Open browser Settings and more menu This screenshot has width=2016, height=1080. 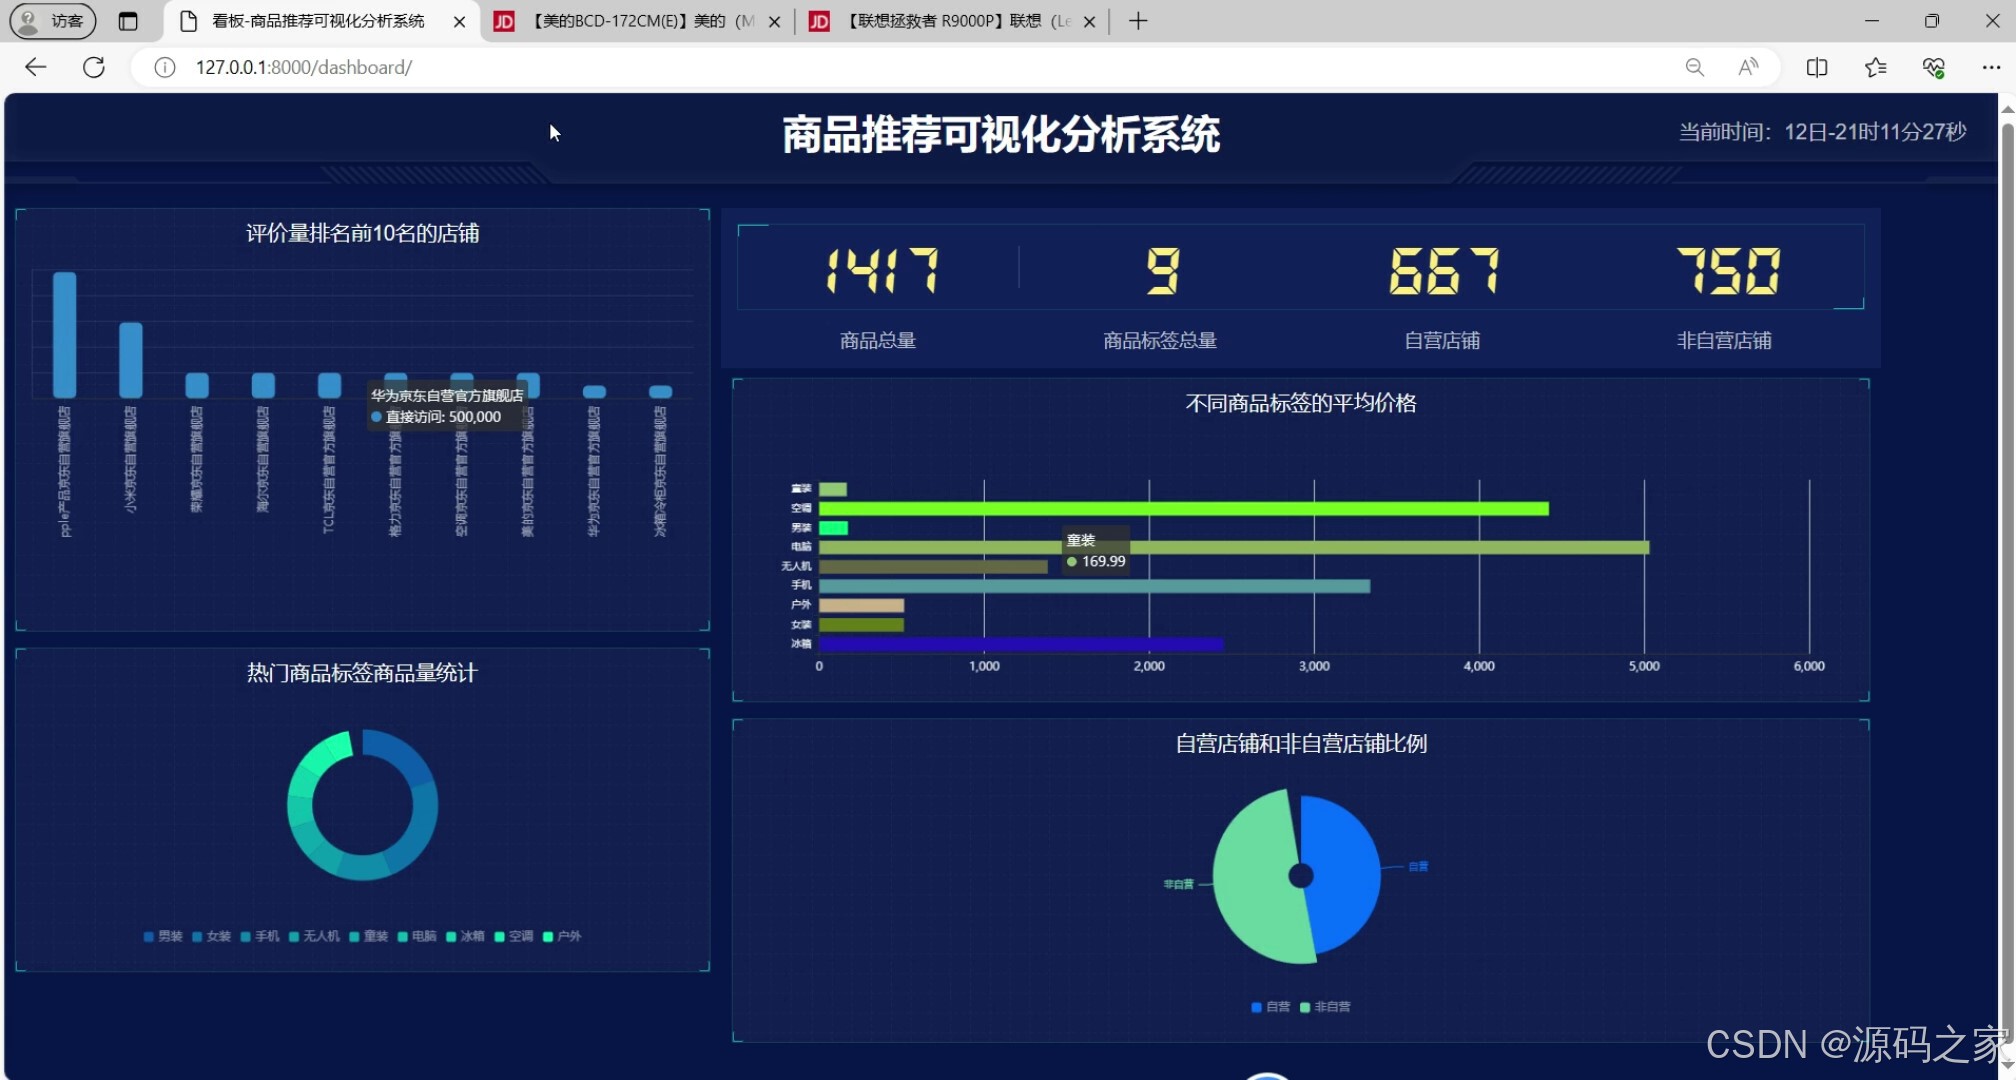click(x=1991, y=67)
